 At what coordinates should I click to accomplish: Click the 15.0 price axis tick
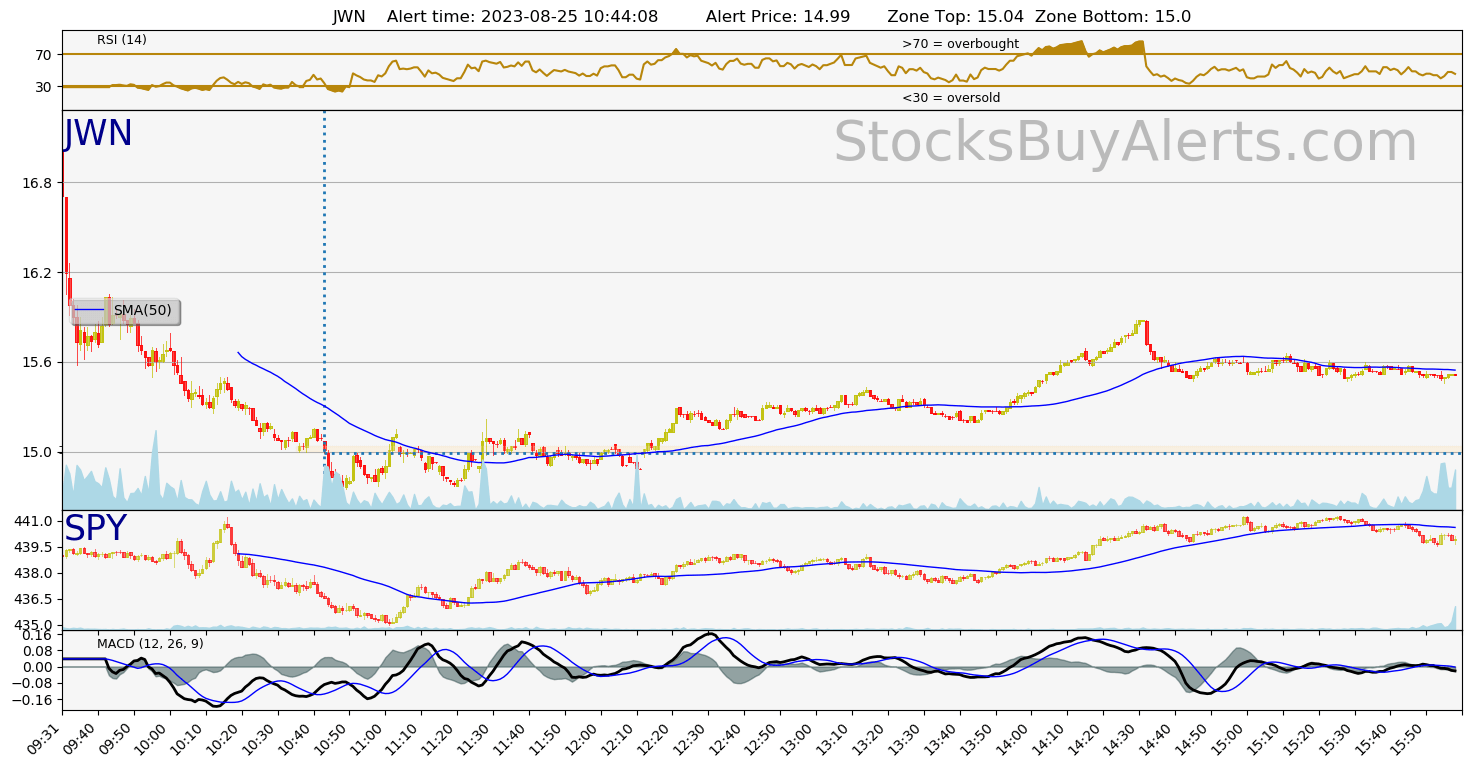pyautogui.click(x=38, y=452)
